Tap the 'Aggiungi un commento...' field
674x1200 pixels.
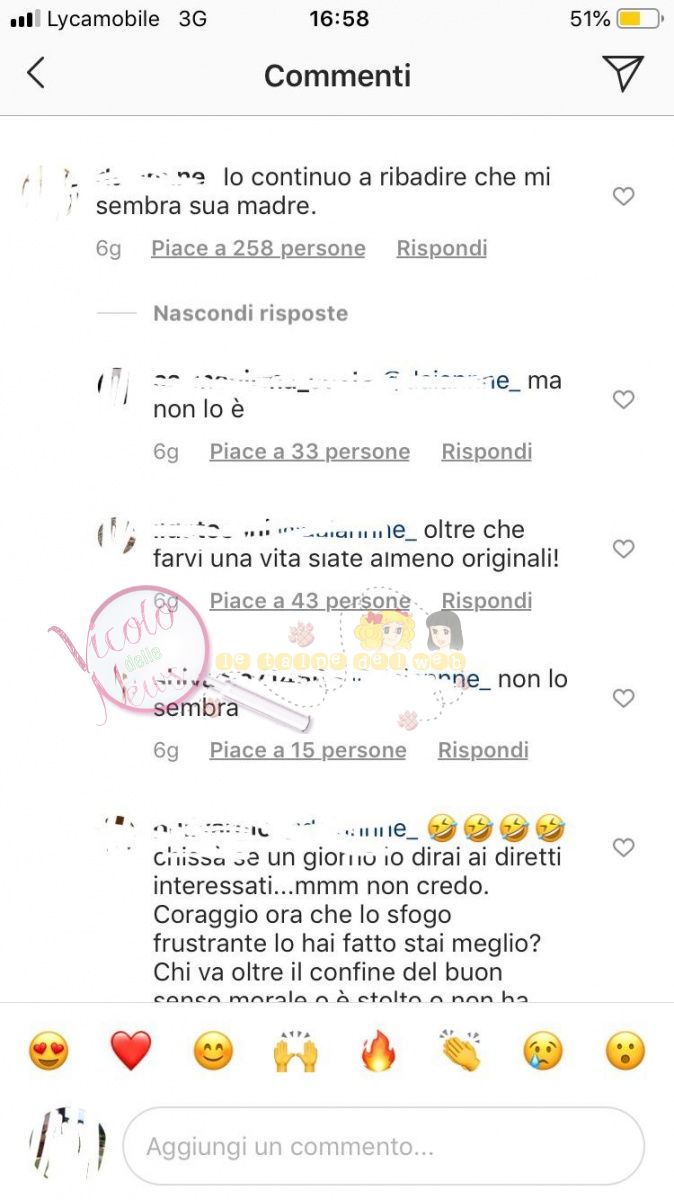383,1146
